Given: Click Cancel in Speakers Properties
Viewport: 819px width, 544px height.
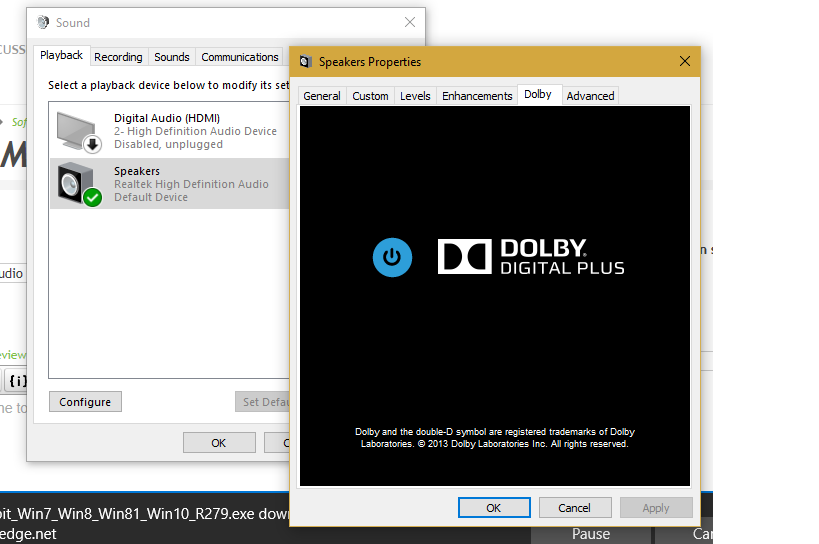Looking at the screenshot, I should coord(575,508).
